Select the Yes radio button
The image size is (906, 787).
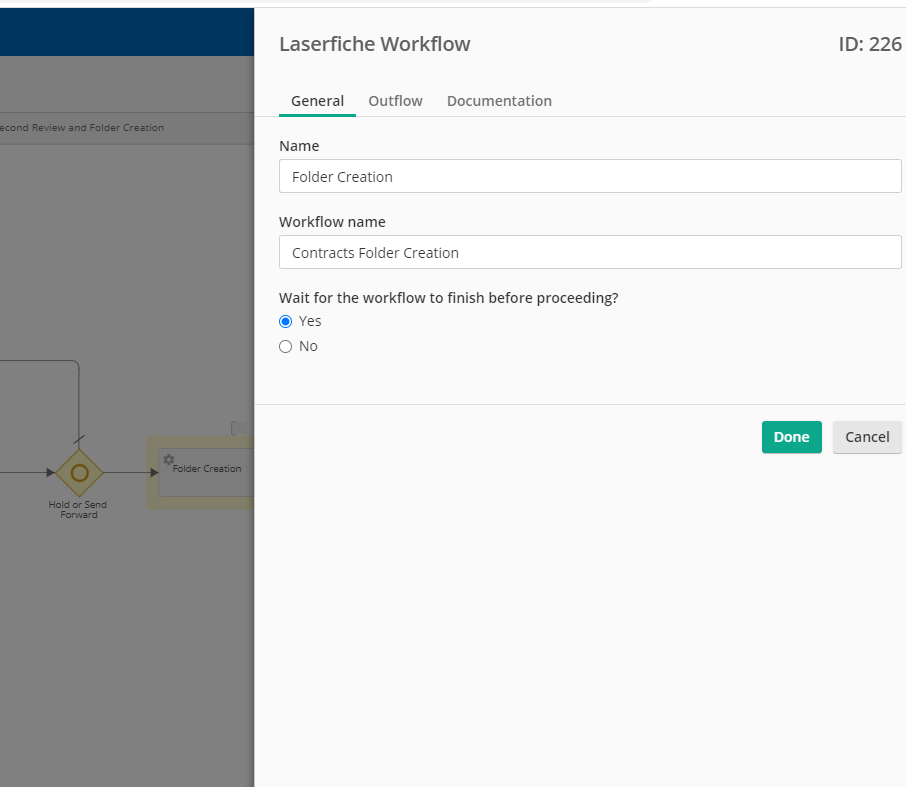point(285,321)
